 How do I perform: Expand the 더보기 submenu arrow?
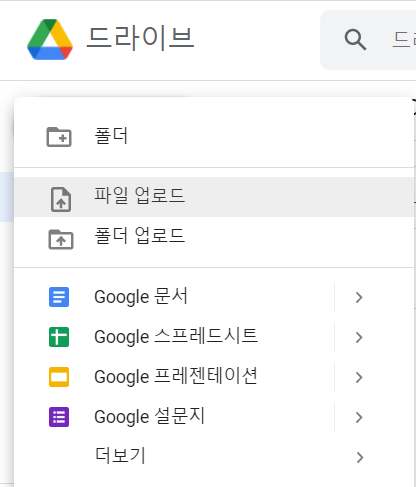point(359,457)
